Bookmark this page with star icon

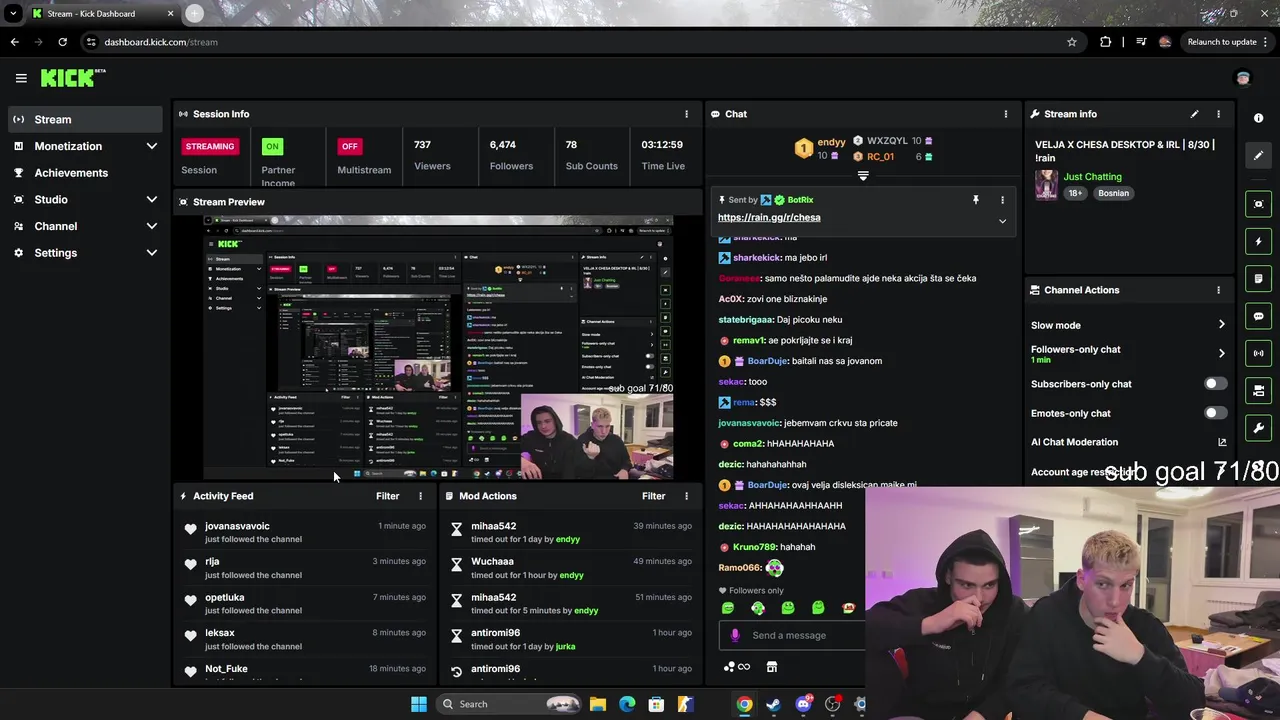1072,42
